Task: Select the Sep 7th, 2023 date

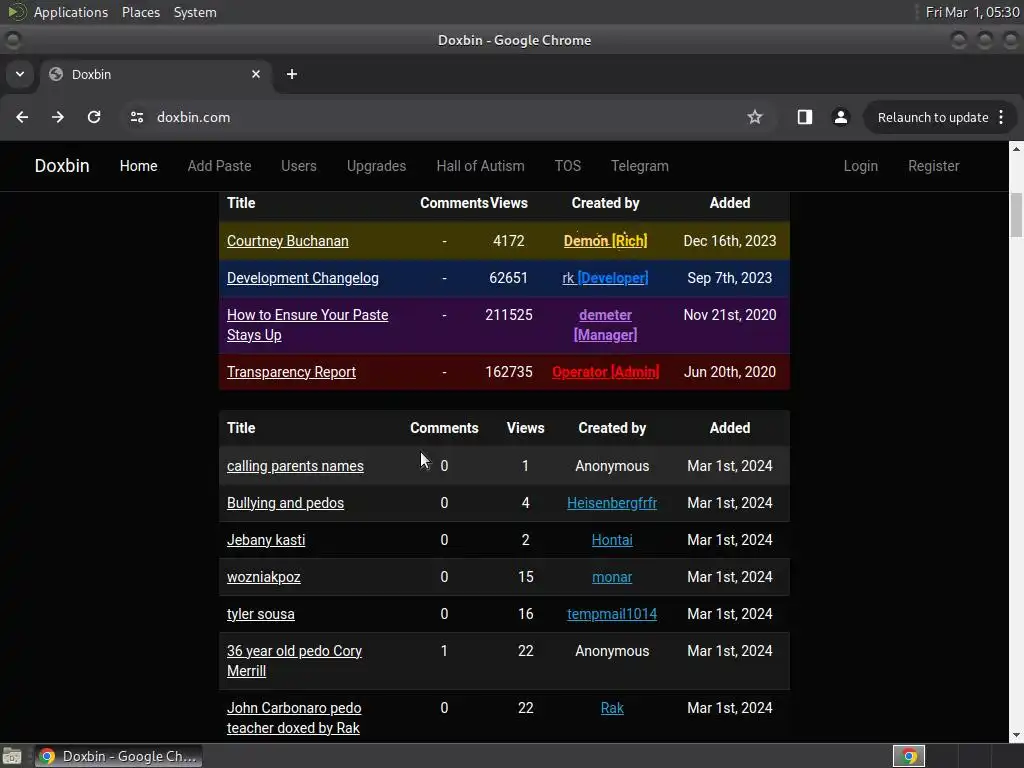Action: pyautogui.click(x=729, y=278)
